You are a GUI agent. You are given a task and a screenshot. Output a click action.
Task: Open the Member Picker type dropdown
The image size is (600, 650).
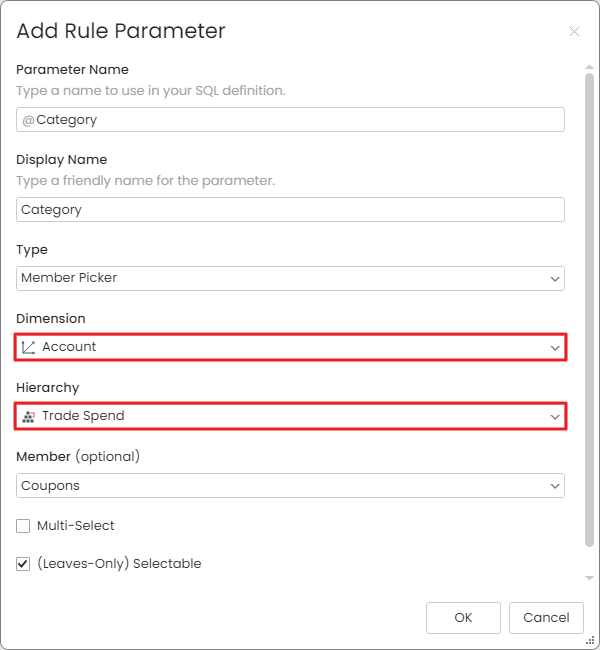[290, 279]
